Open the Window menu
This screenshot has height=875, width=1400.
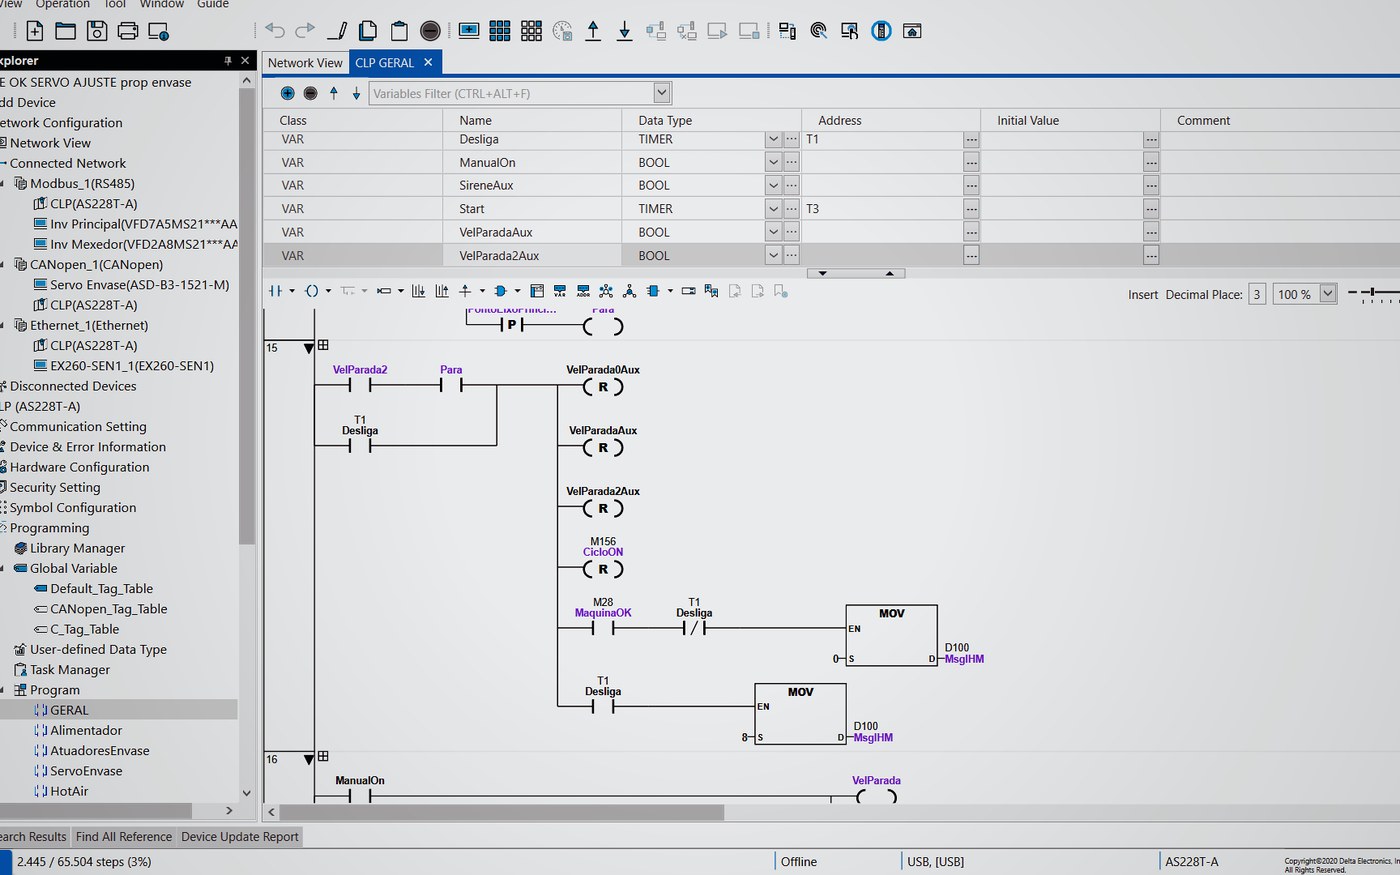tap(161, 4)
